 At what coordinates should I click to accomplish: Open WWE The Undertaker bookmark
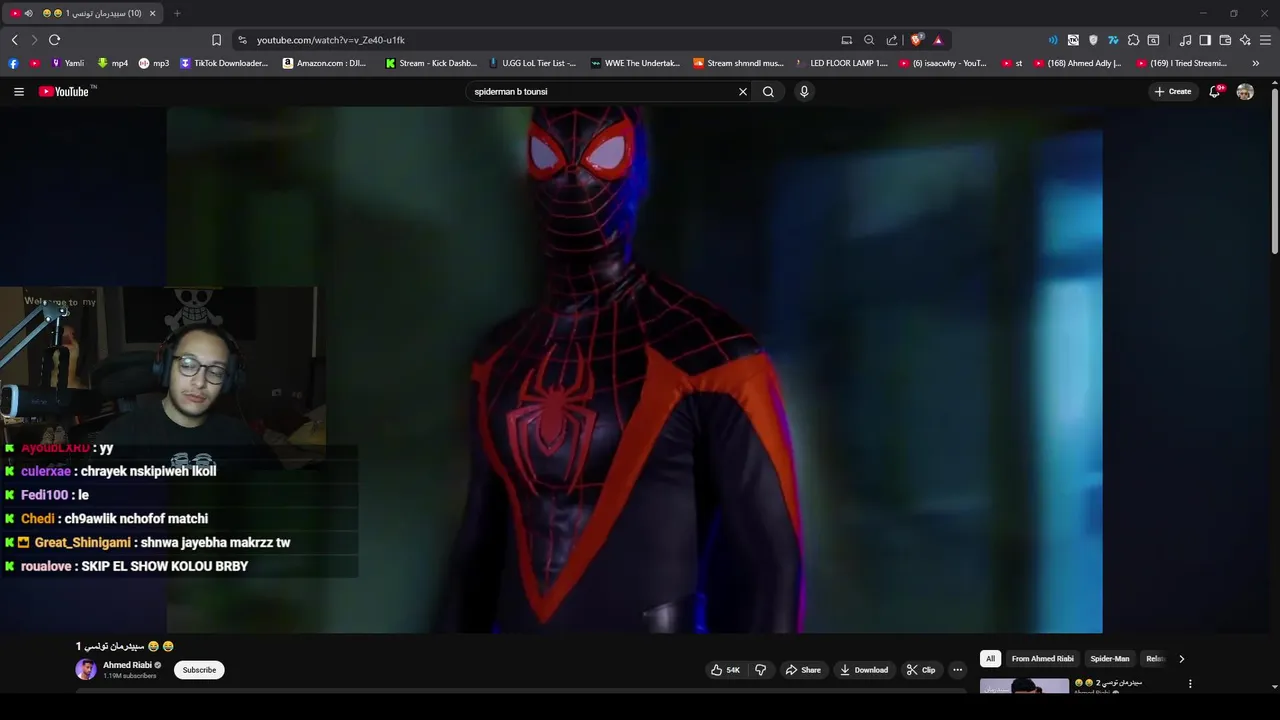636,63
